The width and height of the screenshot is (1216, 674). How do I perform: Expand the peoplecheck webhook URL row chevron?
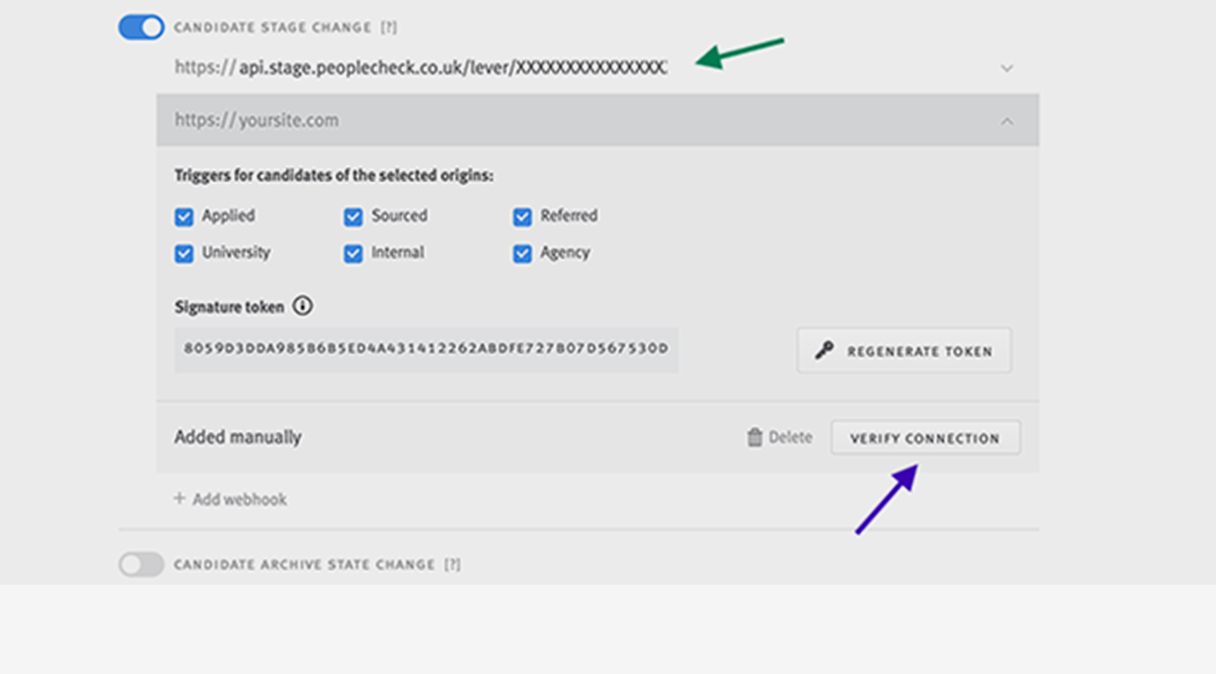coord(1007,68)
